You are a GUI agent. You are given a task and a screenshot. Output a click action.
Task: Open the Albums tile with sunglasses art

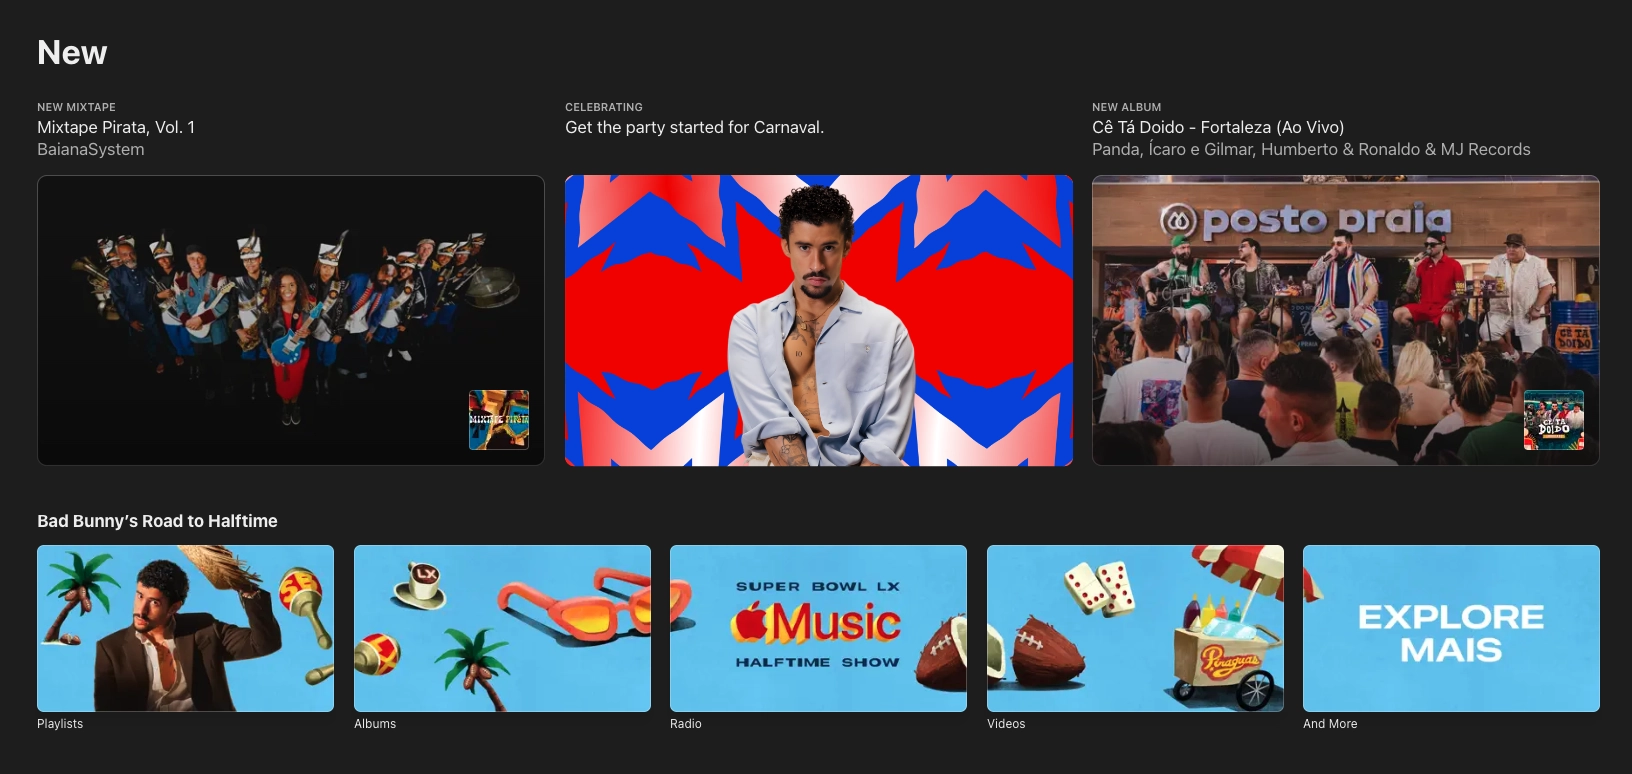502,628
